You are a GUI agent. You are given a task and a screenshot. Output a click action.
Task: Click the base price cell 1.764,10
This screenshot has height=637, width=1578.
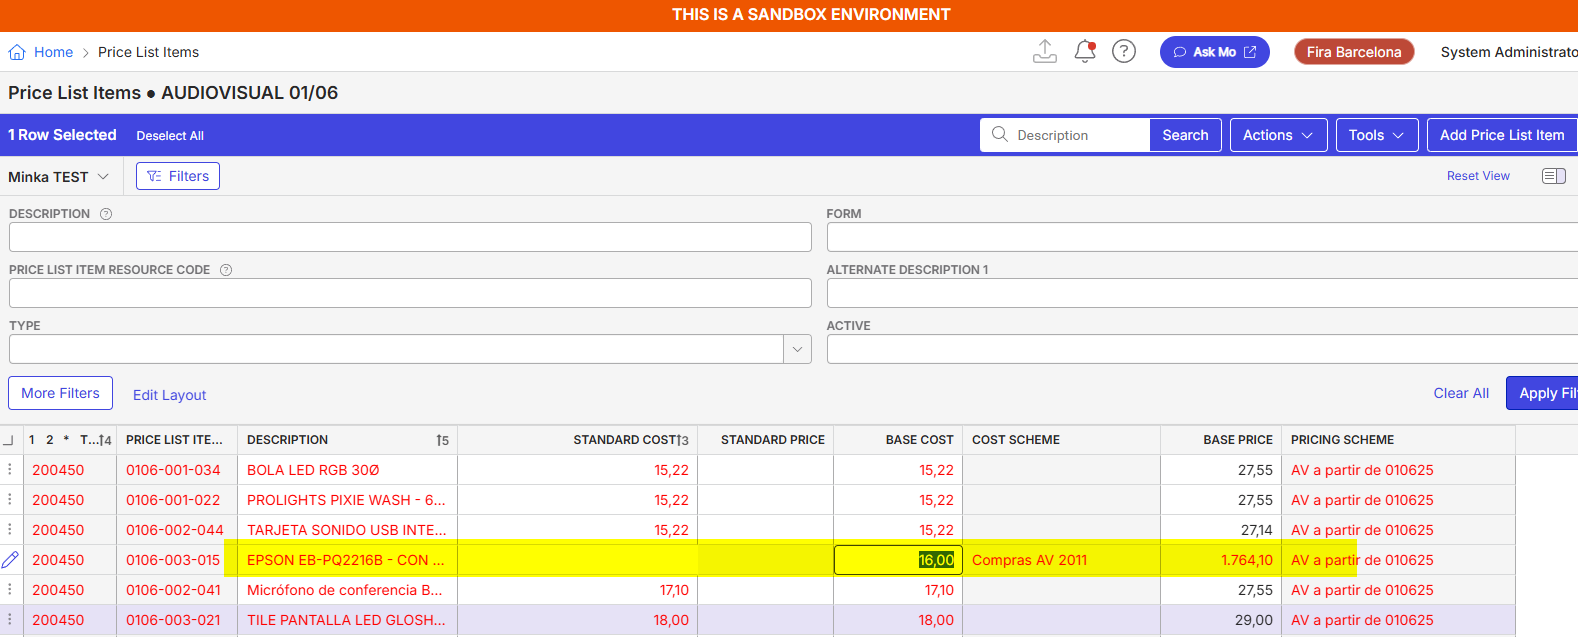pyautogui.click(x=1220, y=560)
